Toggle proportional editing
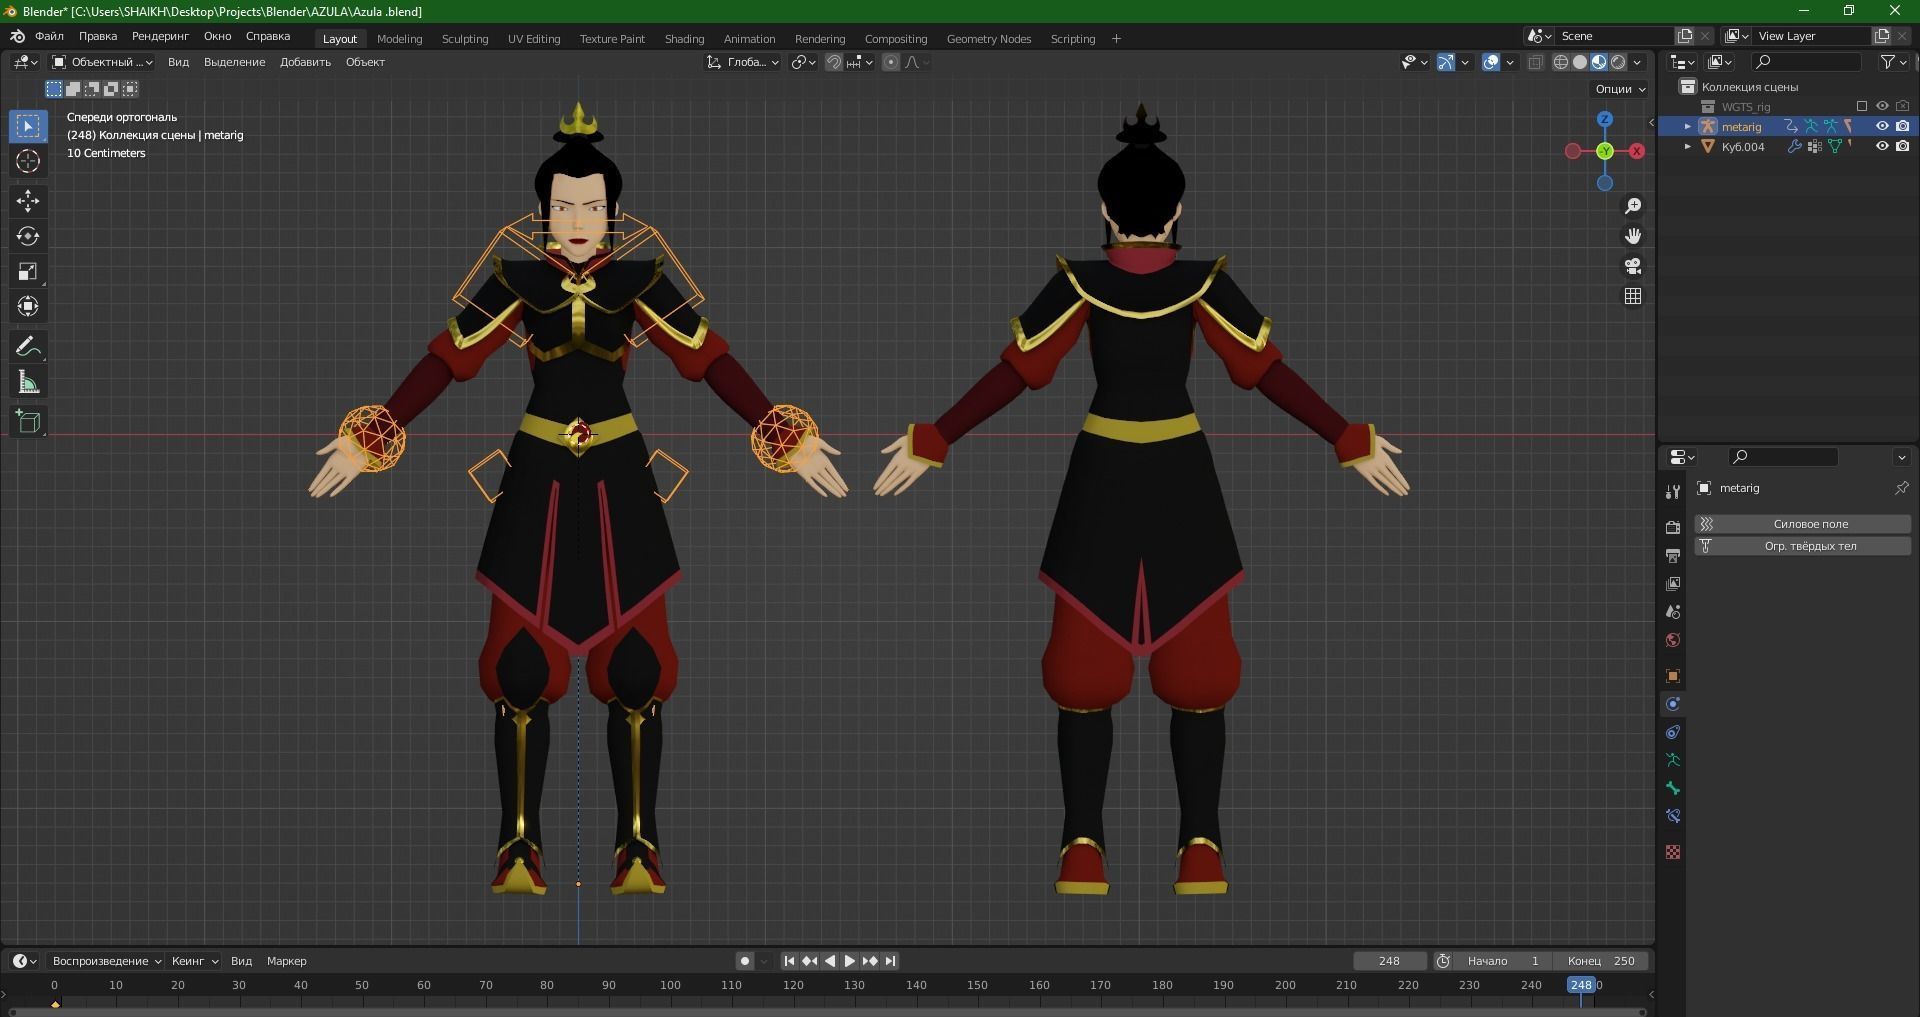The width and height of the screenshot is (1920, 1017). pos(890,62)
